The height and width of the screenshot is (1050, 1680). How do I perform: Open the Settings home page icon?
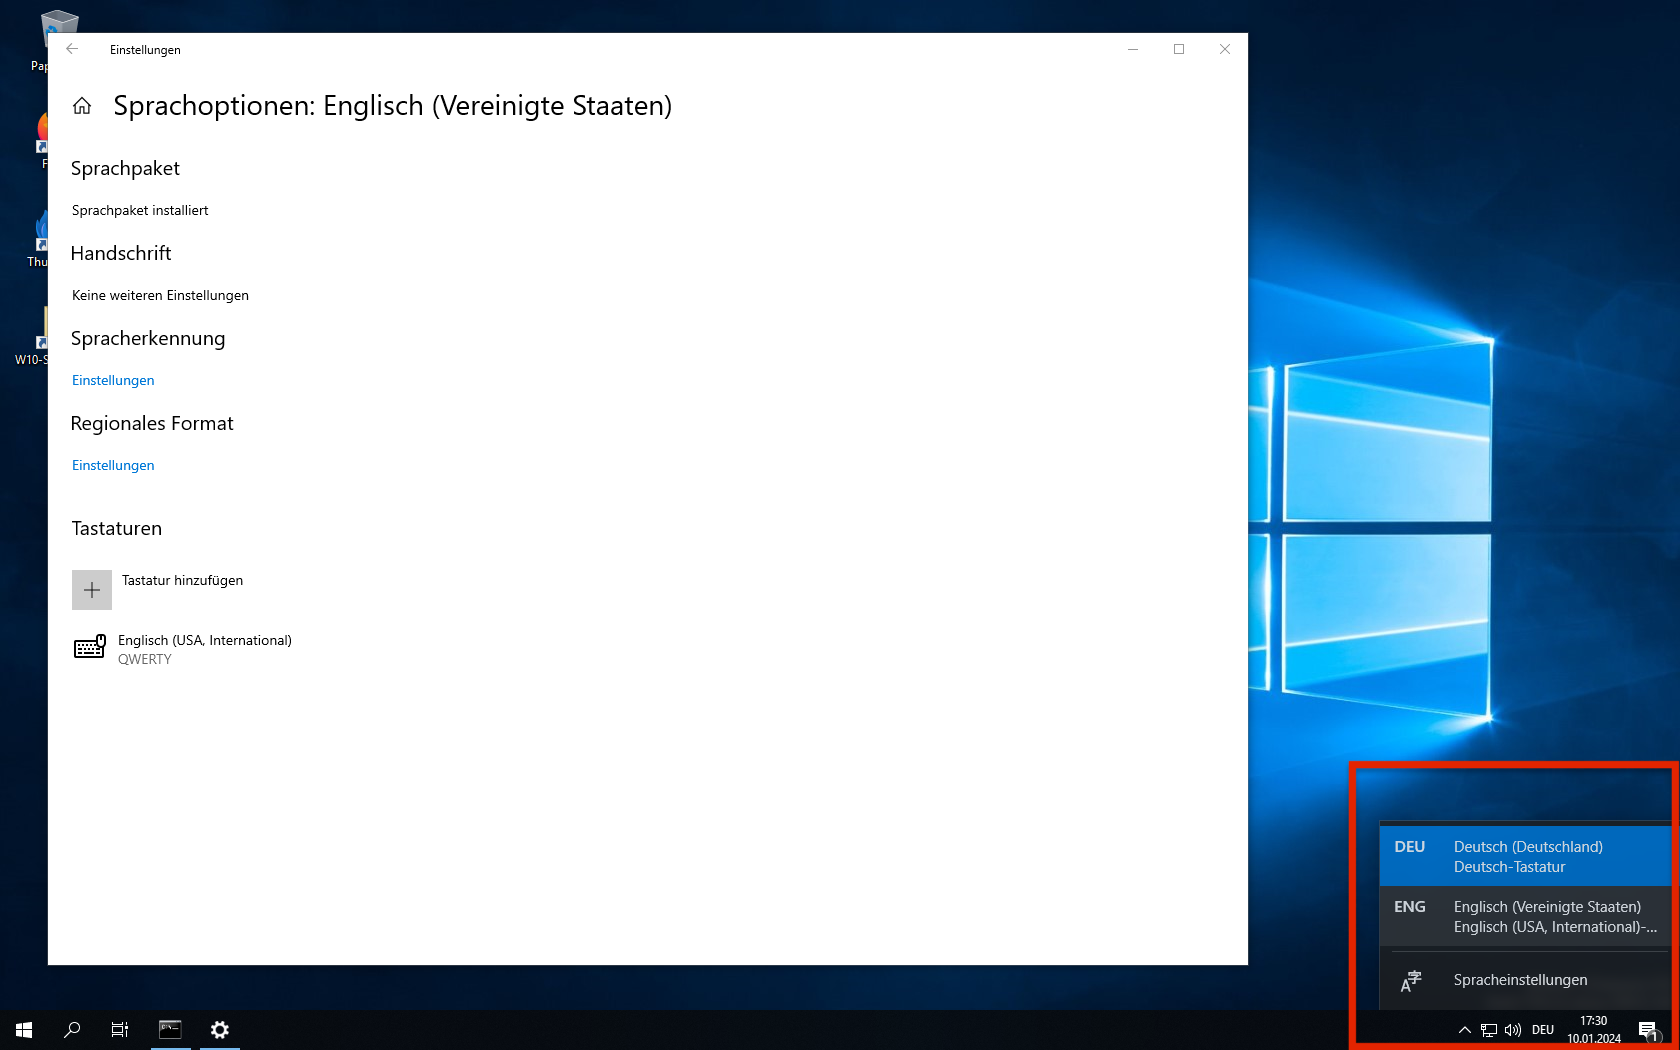[x=82, y=106]
